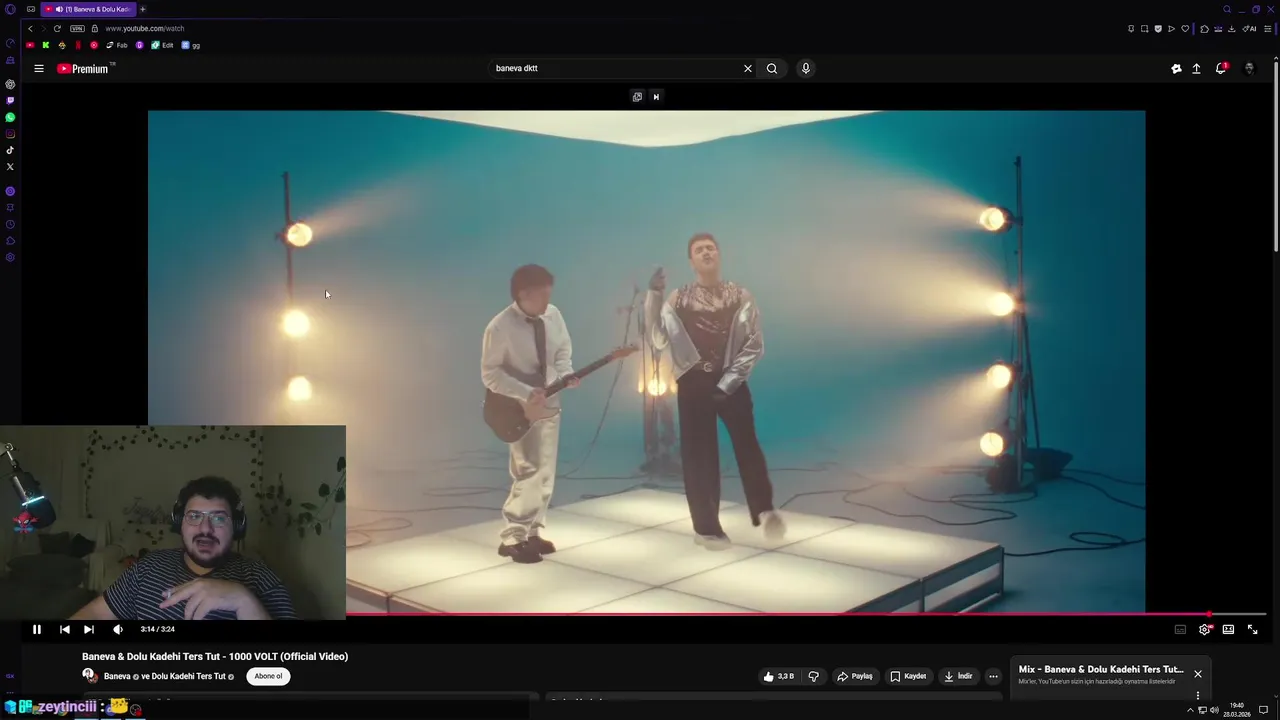Click the video title text
Image resolution: width=1280 pixels, height=720 pixels.
click(x=215, y=656)
